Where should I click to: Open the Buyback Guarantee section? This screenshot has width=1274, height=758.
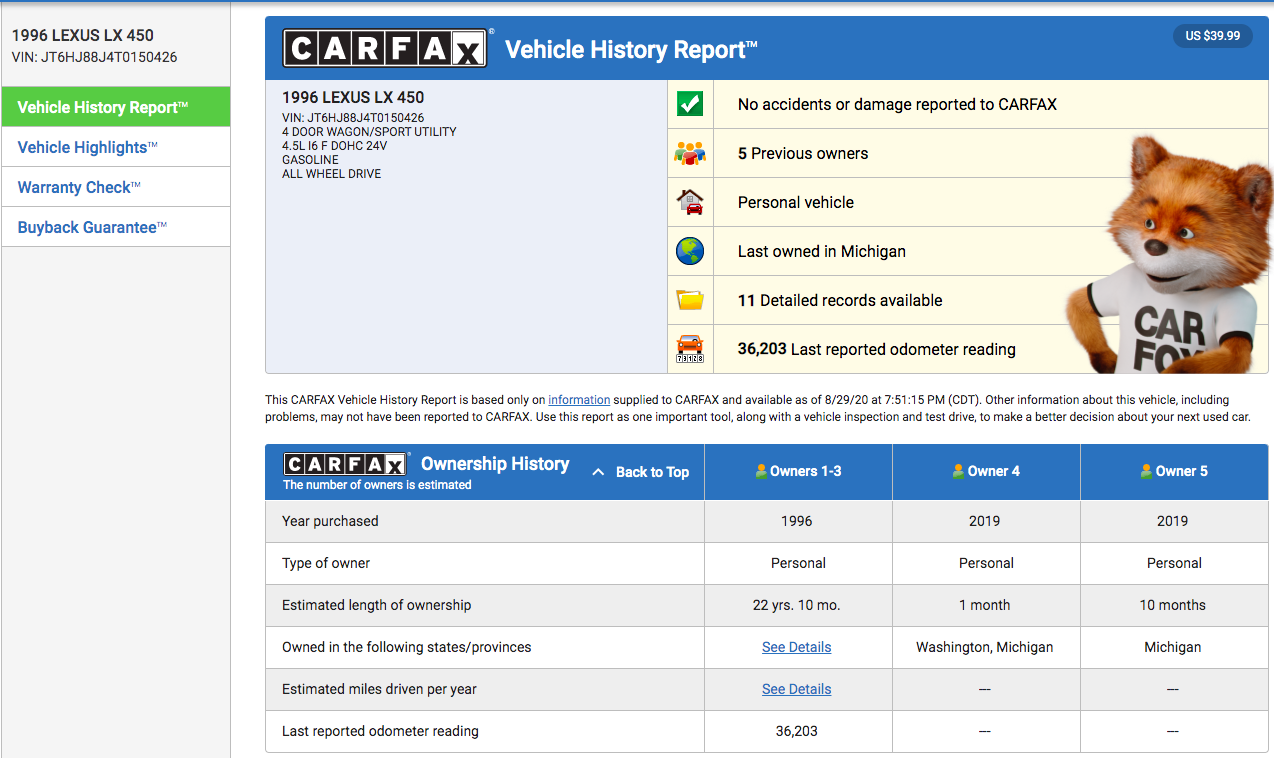(116, 227)
